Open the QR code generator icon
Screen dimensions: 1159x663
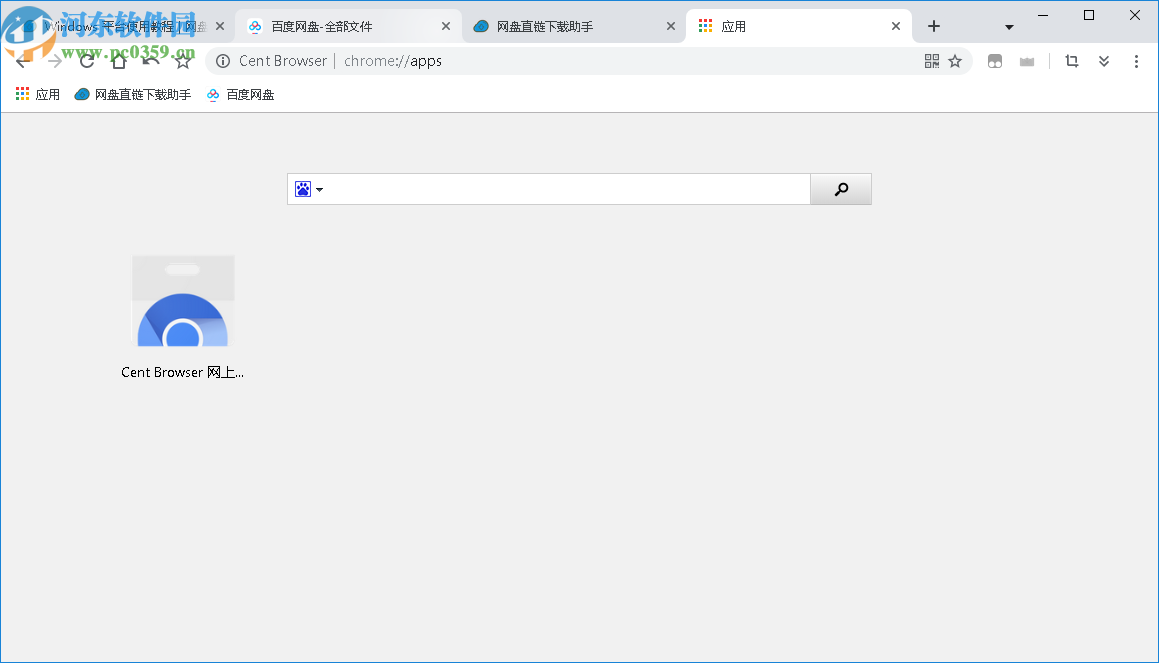930,61
